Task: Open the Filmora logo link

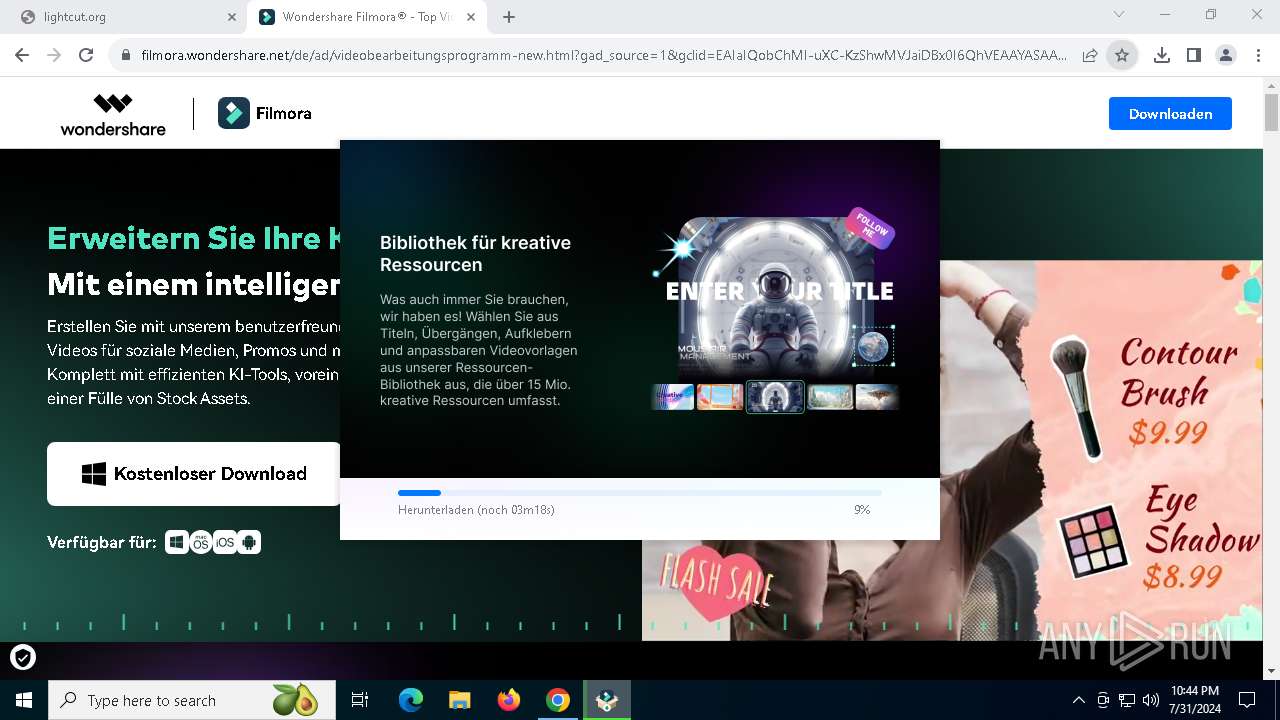Action: pos(265,114)
